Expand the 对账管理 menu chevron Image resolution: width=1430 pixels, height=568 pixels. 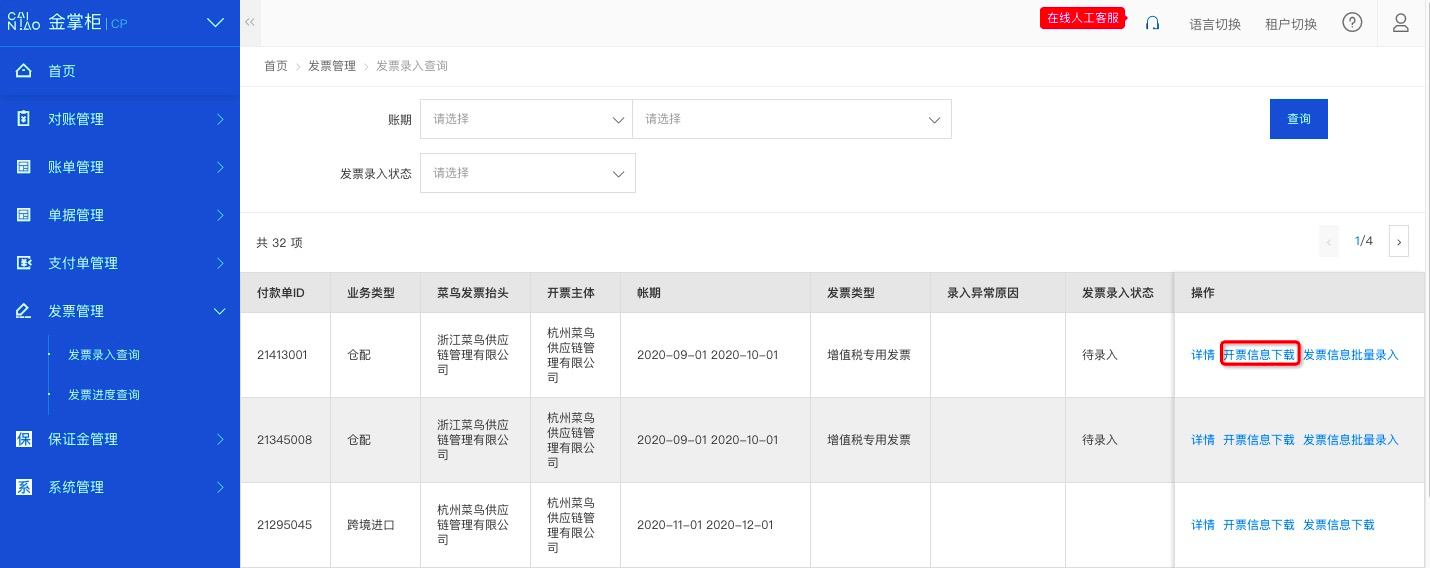coord(220,119)
